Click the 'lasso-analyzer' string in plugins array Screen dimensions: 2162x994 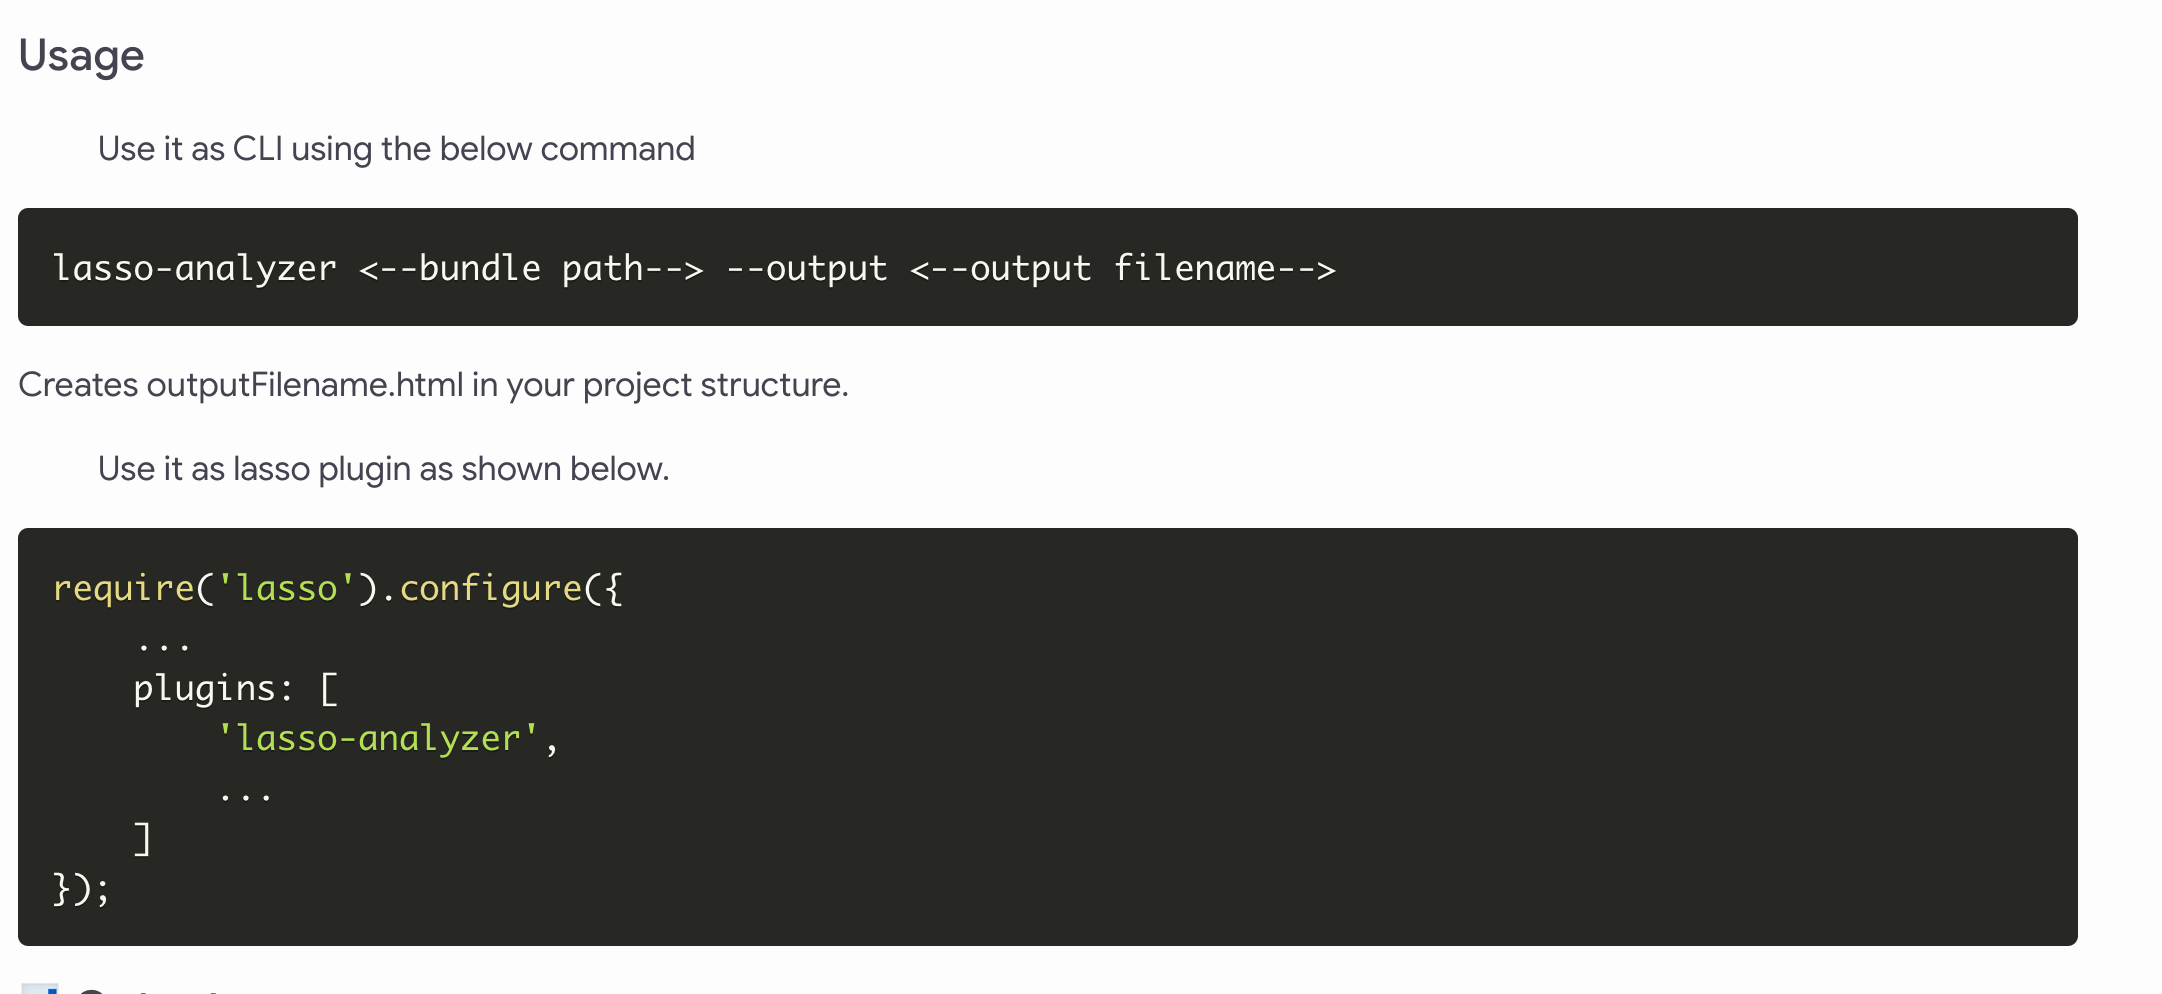[378, 739]
